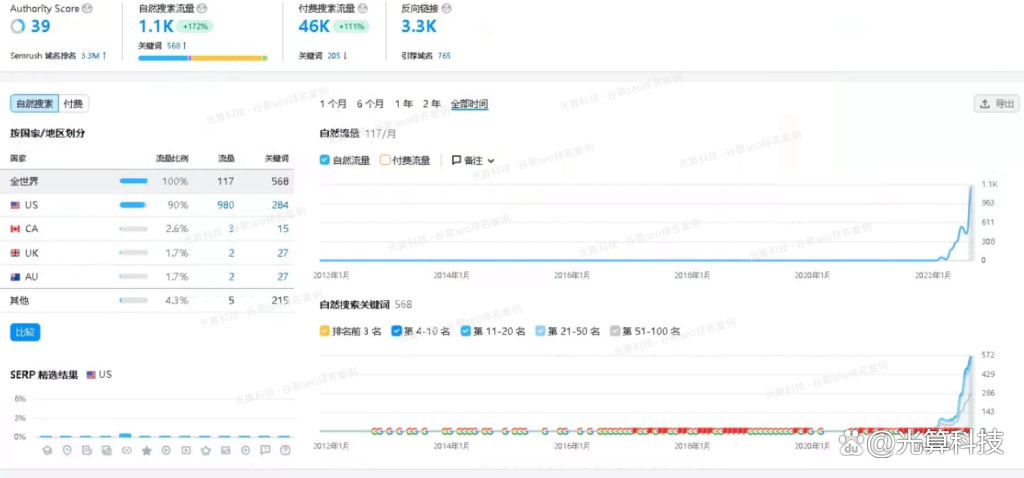The image size is (1024, 478).
Task: Click the news document SERP icon
Action: pos(87,451)
